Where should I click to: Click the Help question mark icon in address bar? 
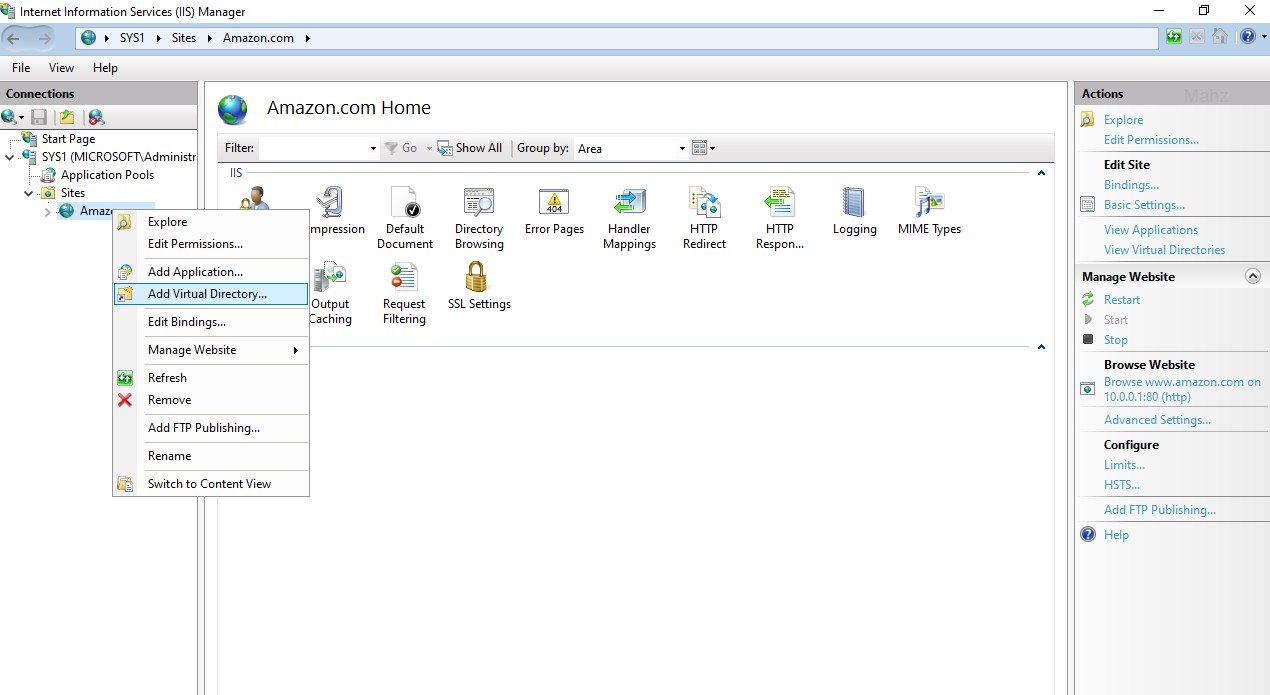(1247, 37)
